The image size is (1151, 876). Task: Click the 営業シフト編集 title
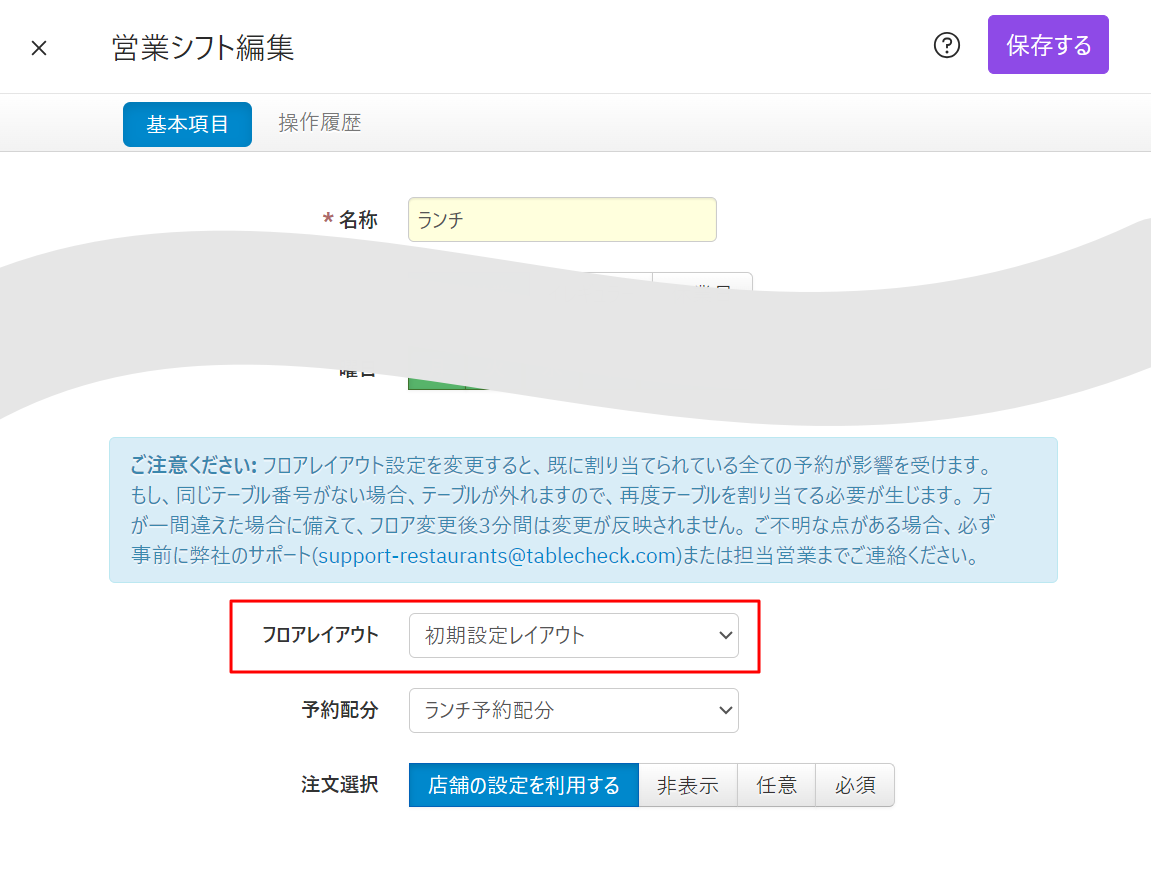[203, 48]
